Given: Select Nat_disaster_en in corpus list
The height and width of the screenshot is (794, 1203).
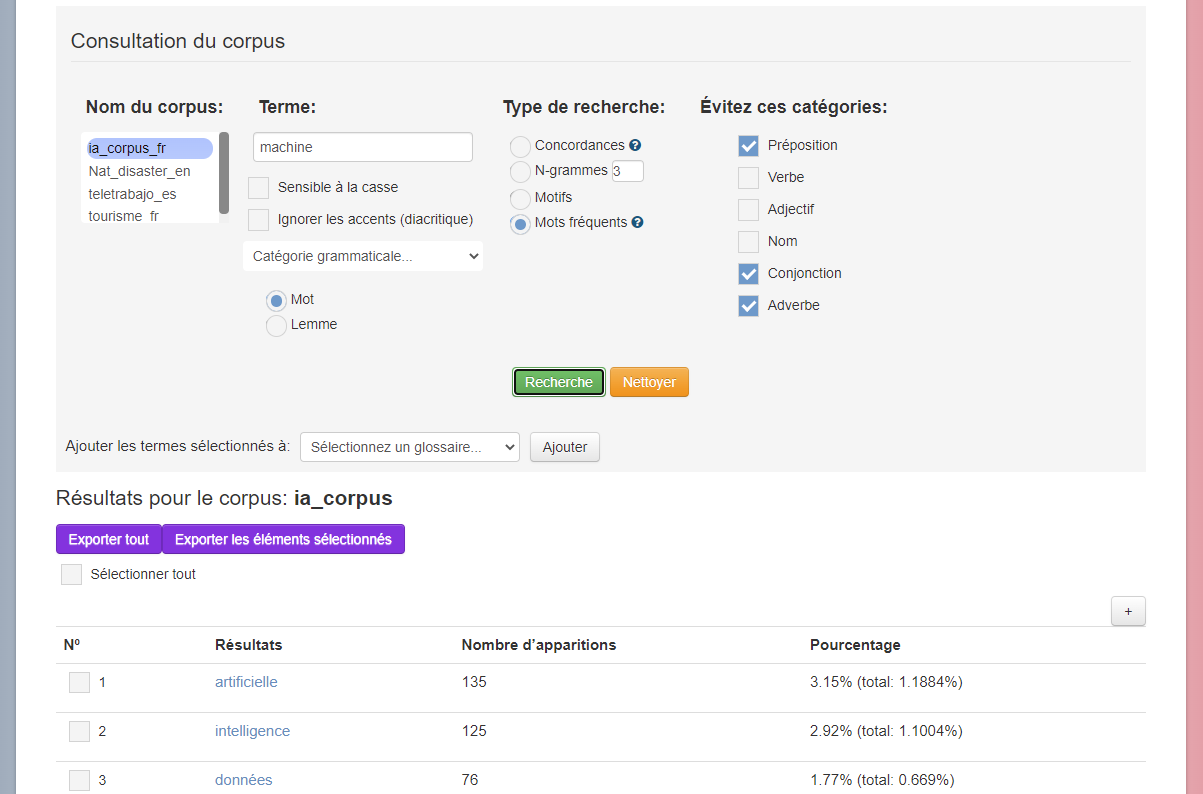Looking at the screenshot, I should 139,171.
